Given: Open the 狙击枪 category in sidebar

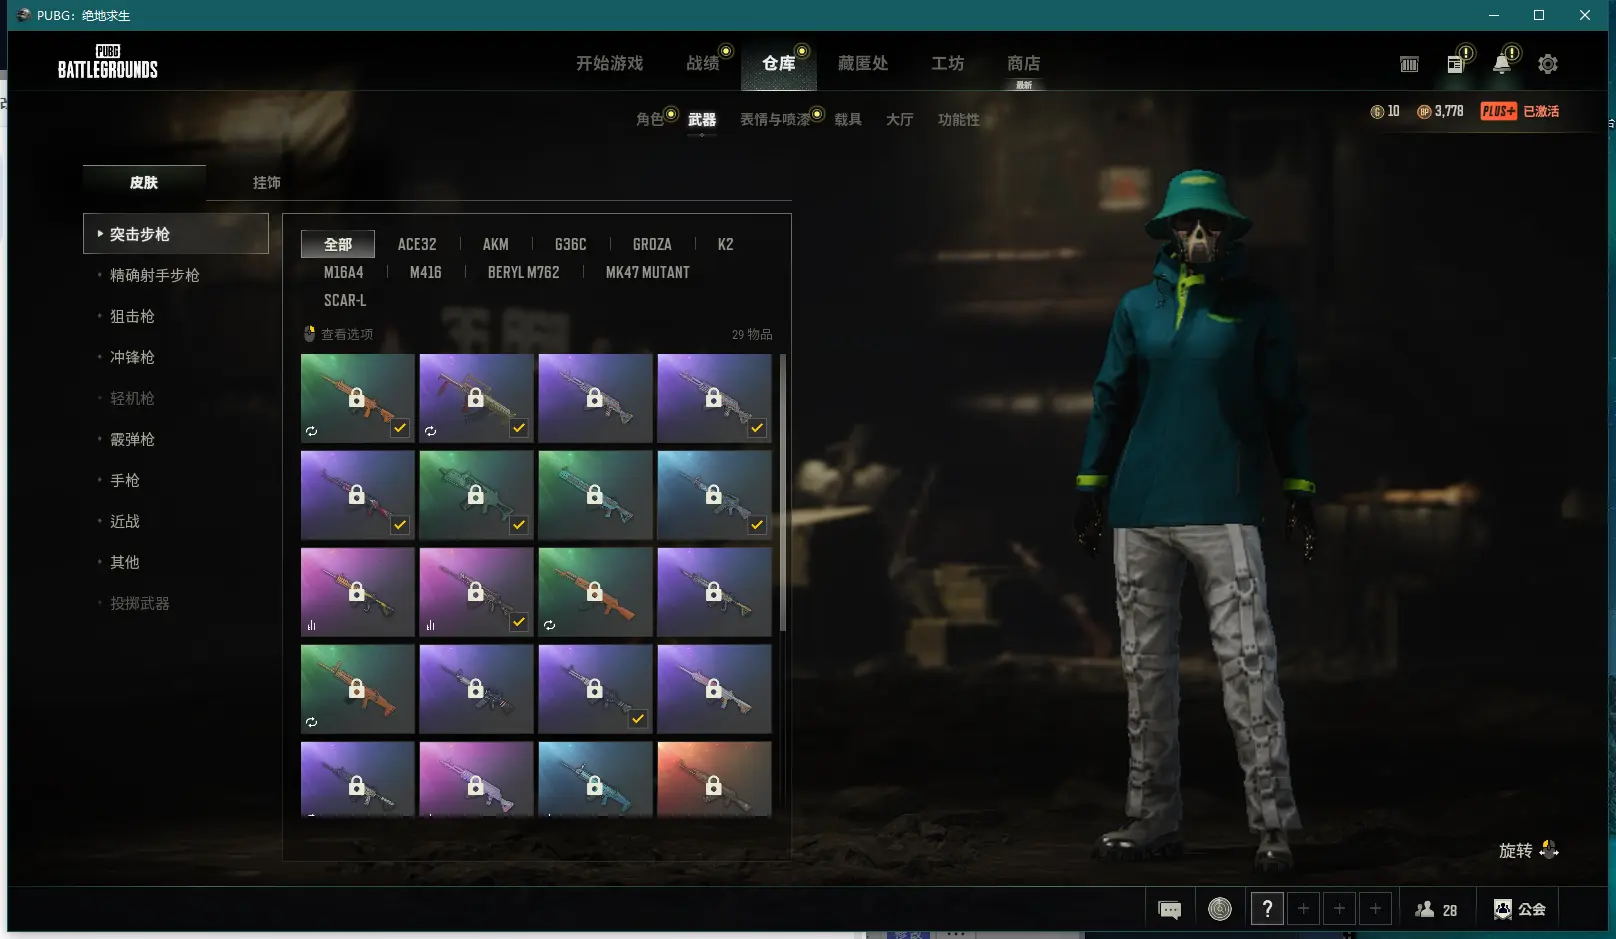Looking at the screenshot, I should pyautogui.click(x=132, y=316).
